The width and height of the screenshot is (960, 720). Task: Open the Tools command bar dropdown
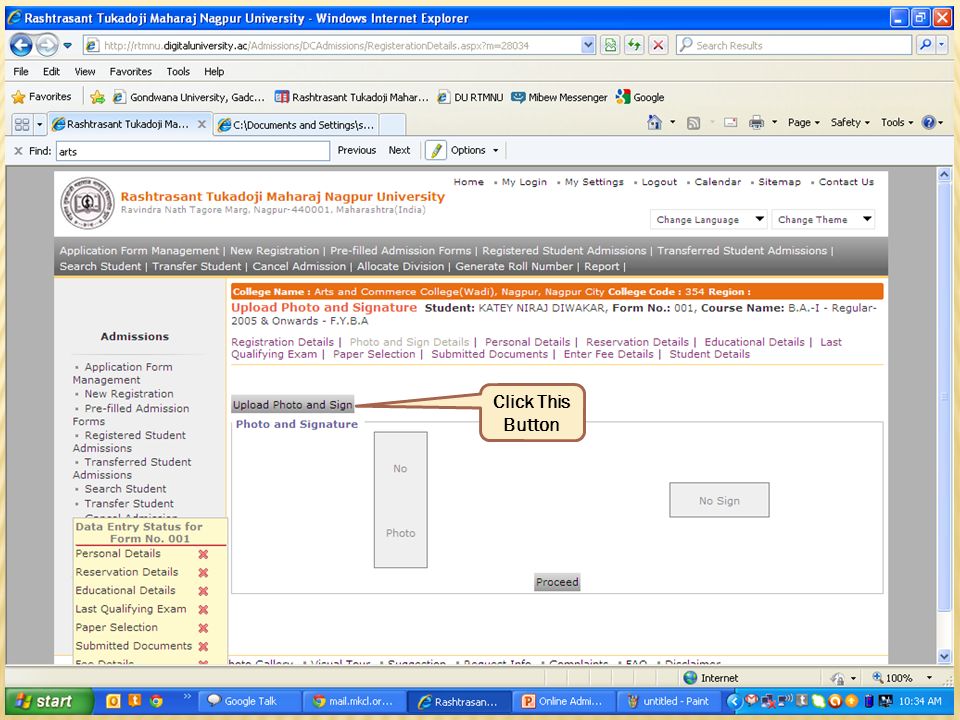click(x=897, y=122)
